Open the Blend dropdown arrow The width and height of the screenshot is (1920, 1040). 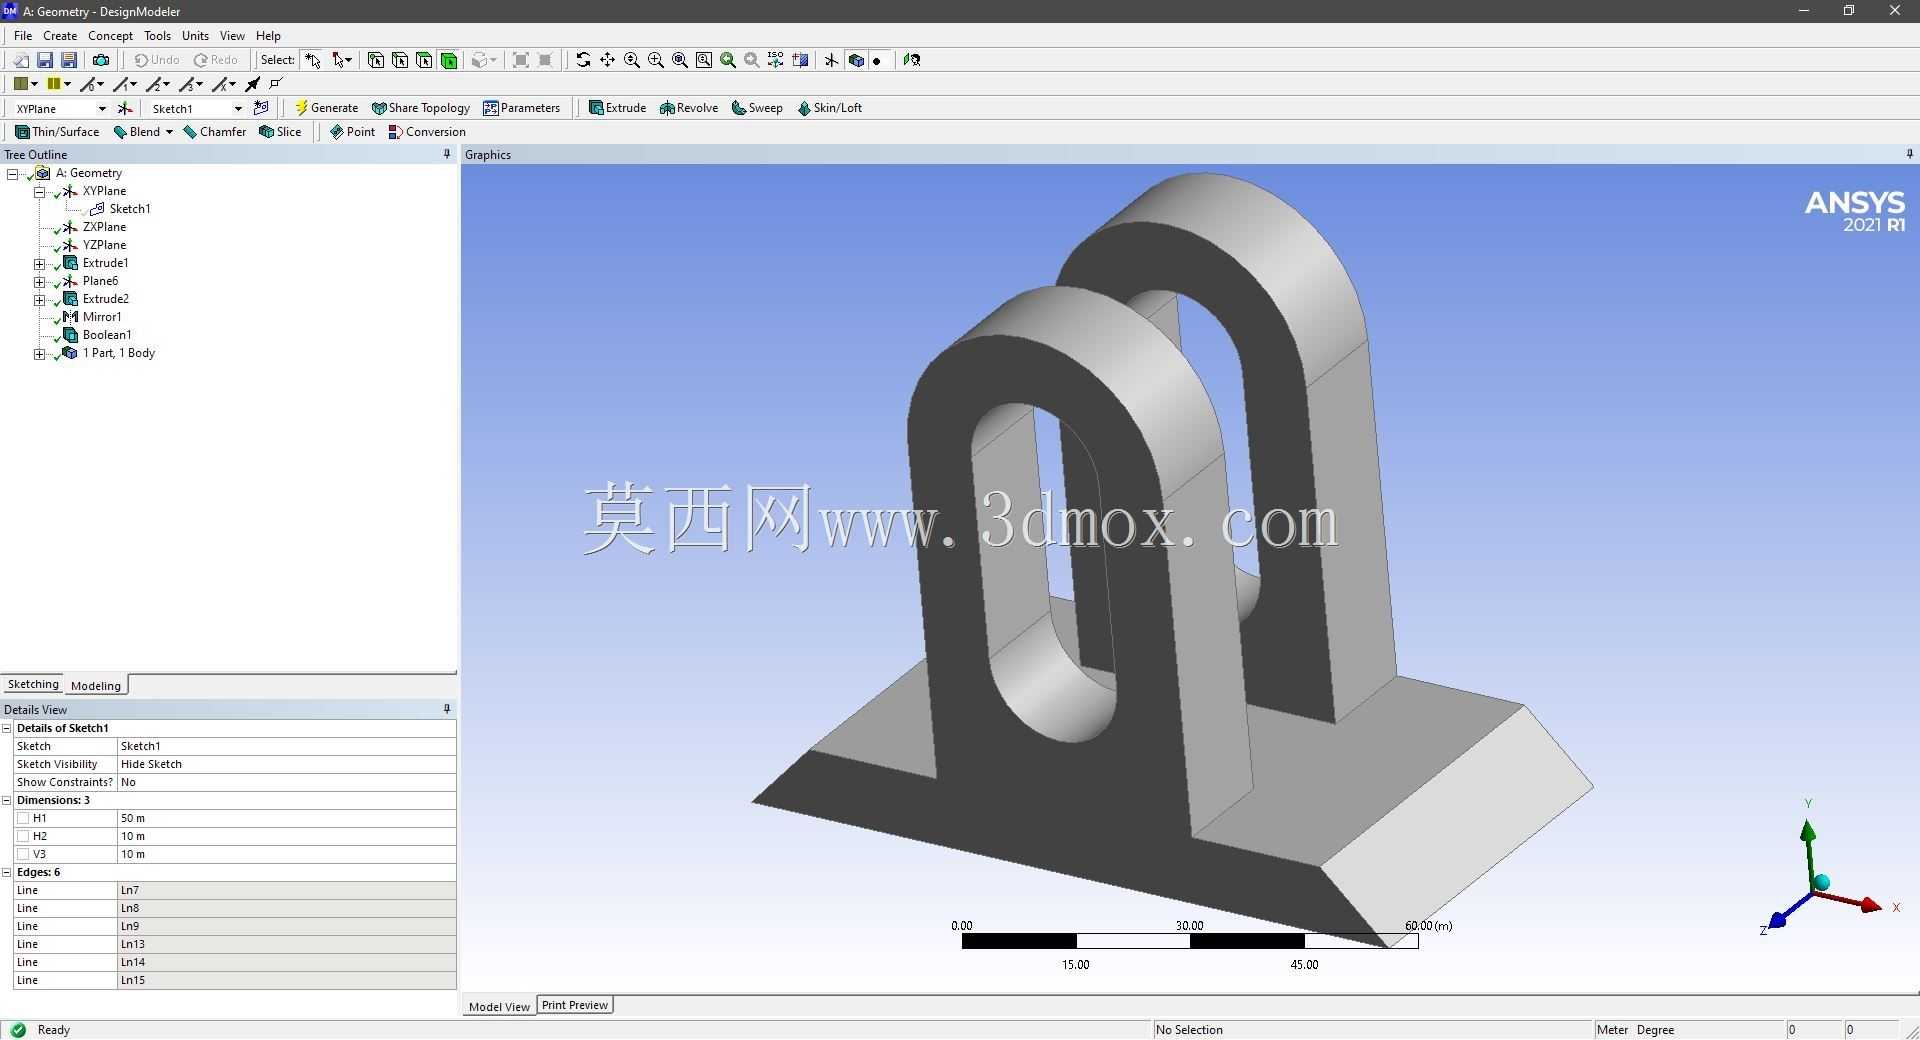[x=169, y=132]
